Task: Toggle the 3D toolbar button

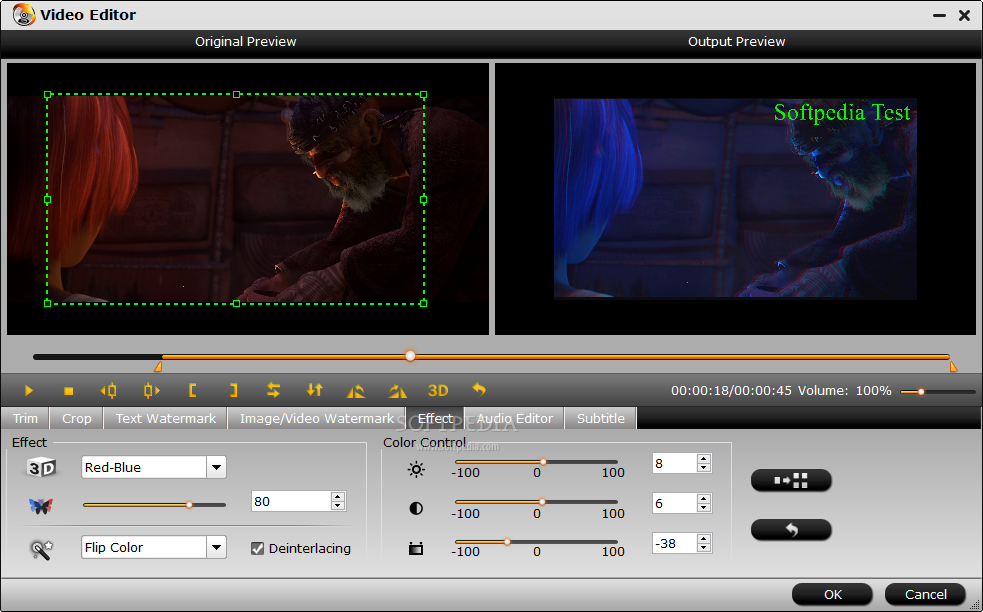Action: 438,391
